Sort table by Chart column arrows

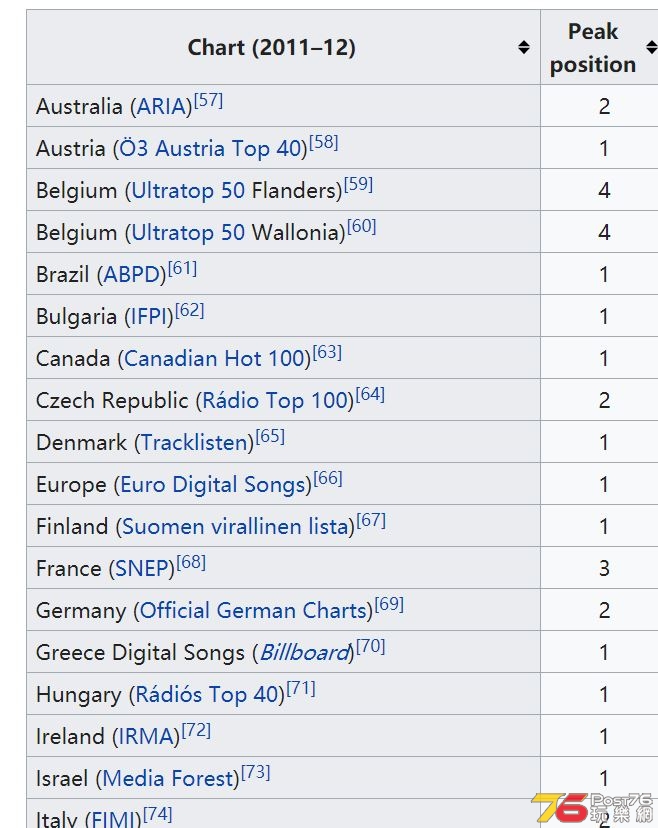click(x=523, y=47)
